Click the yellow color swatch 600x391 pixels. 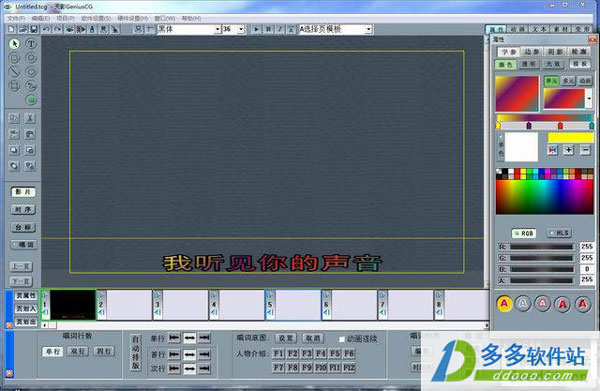571,138
